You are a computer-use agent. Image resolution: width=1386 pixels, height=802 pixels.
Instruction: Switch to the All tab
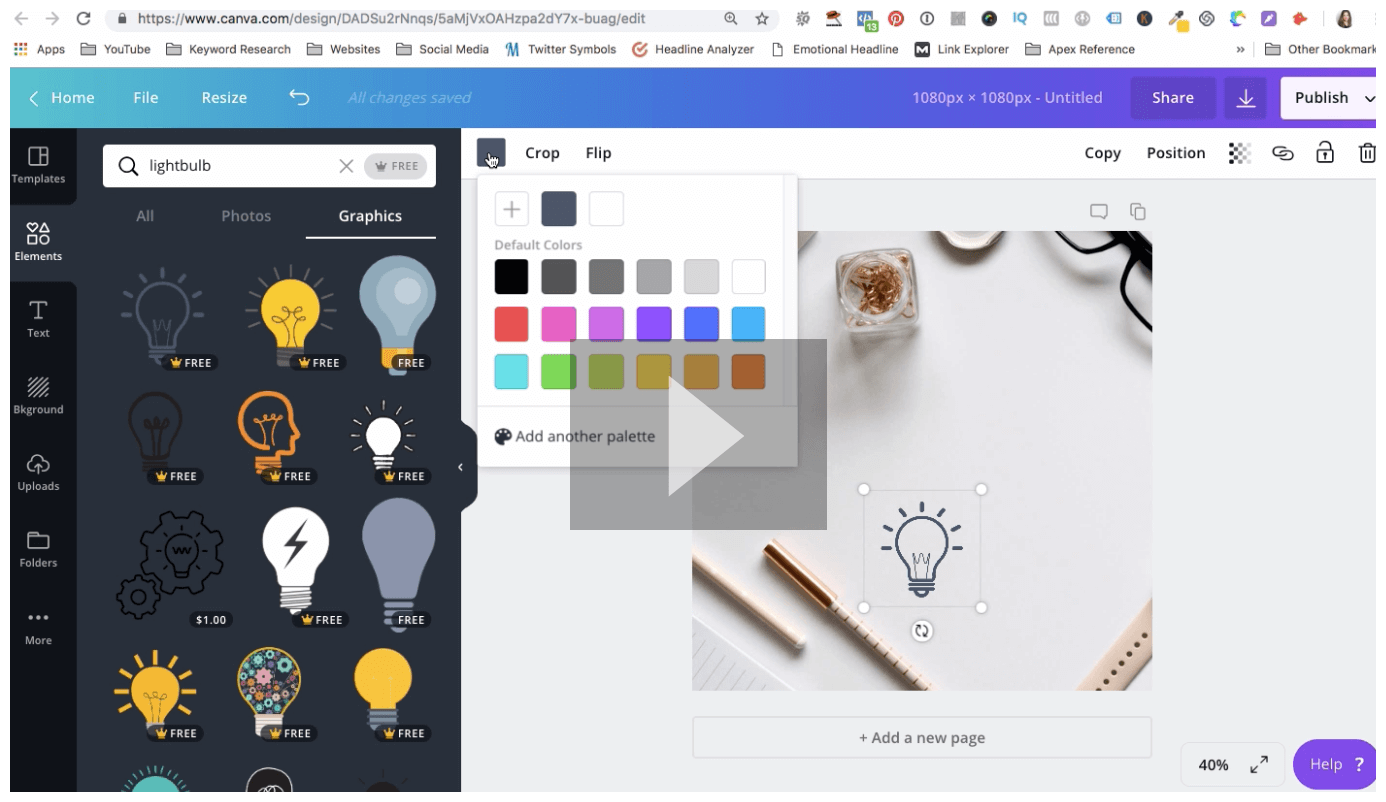[x=145, y=216]
